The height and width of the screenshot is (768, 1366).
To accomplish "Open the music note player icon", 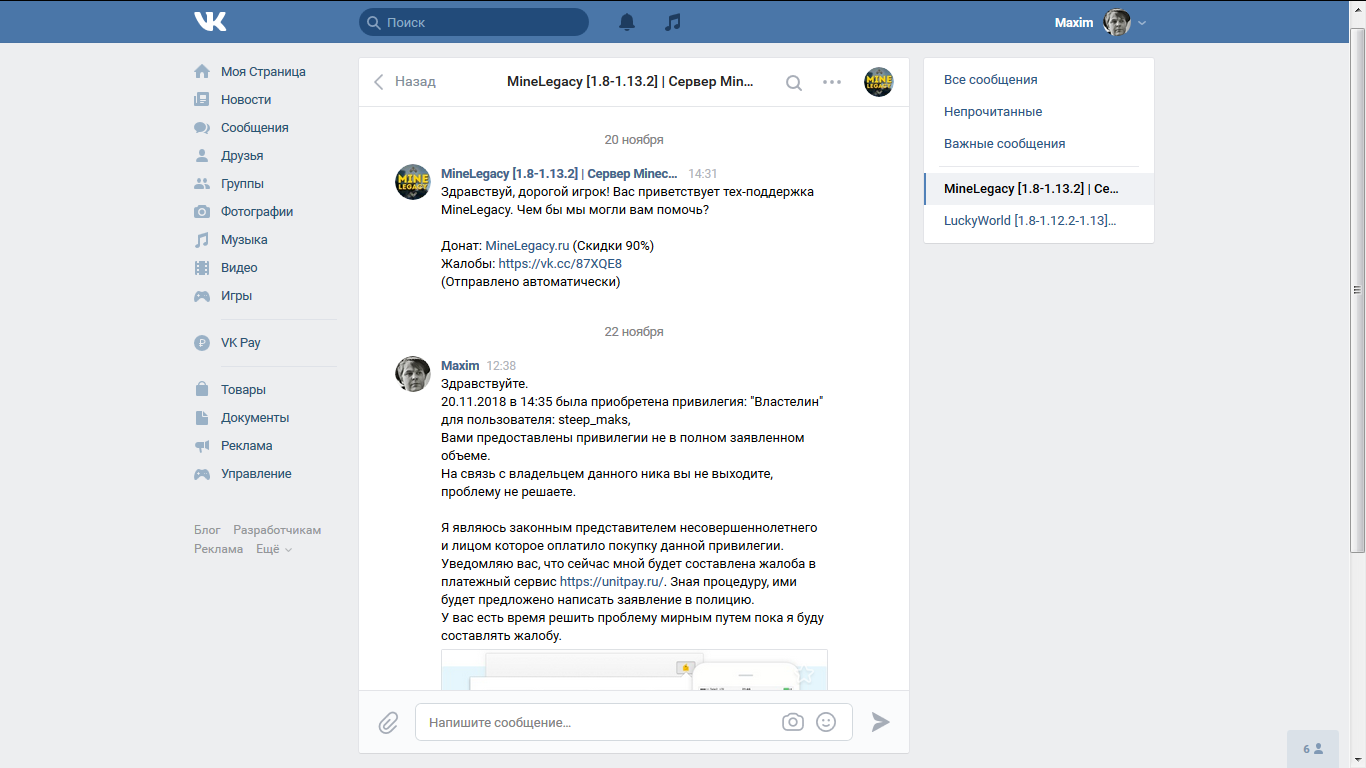I will pyautogui.click(x=673, y=22).
